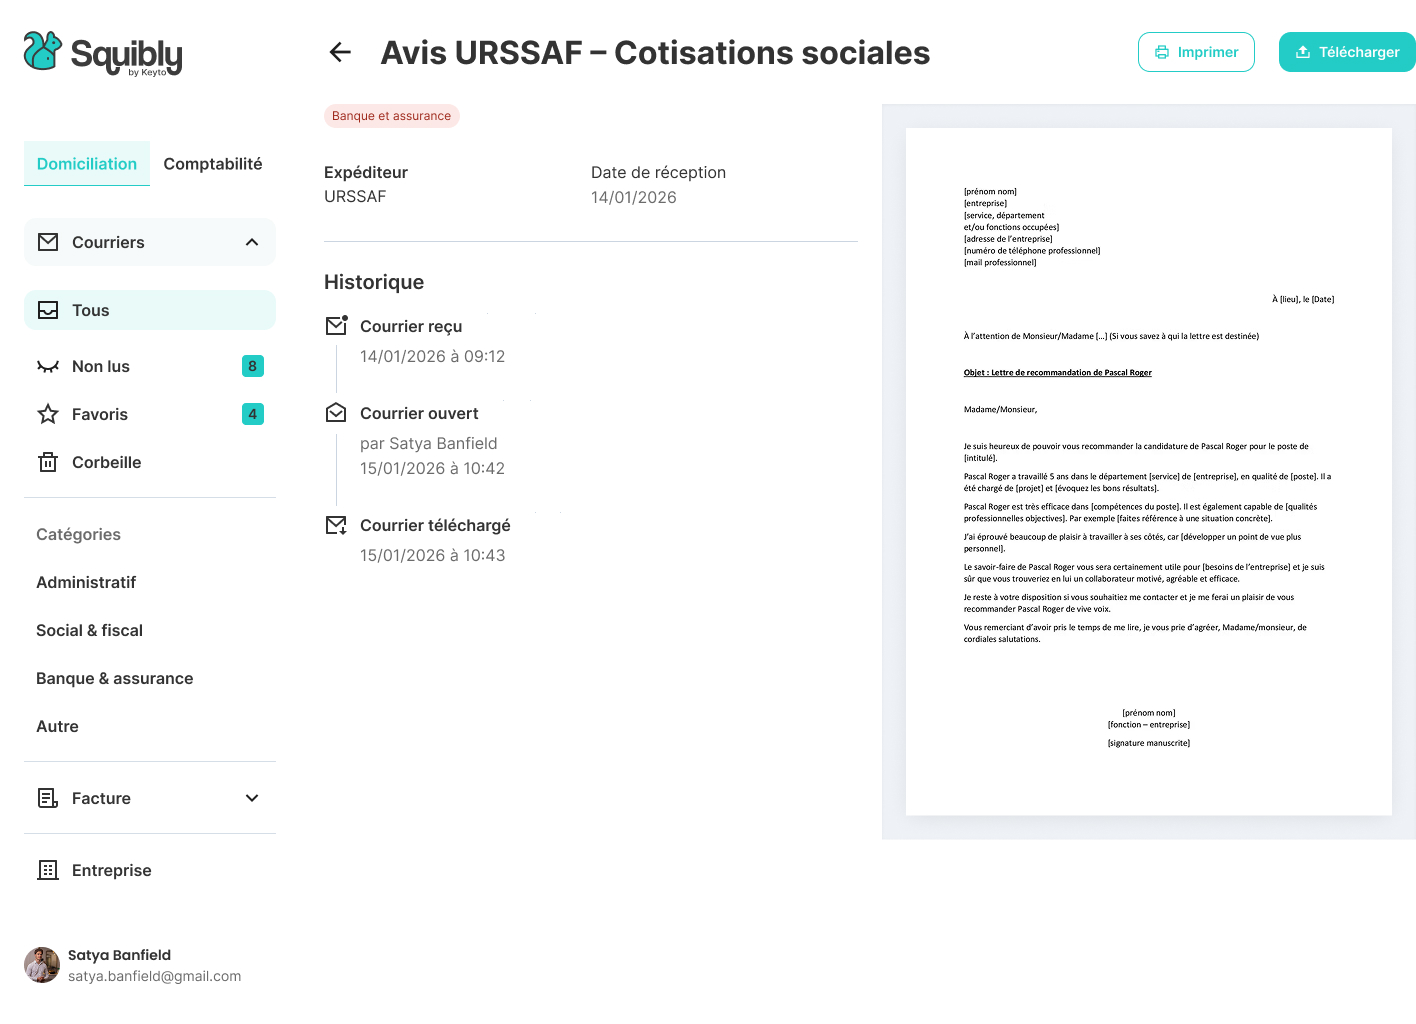This screenshot has width=1416, height=1024.
Task: Click Satya Banfield's profile picture
Action: tap(41, 966)
